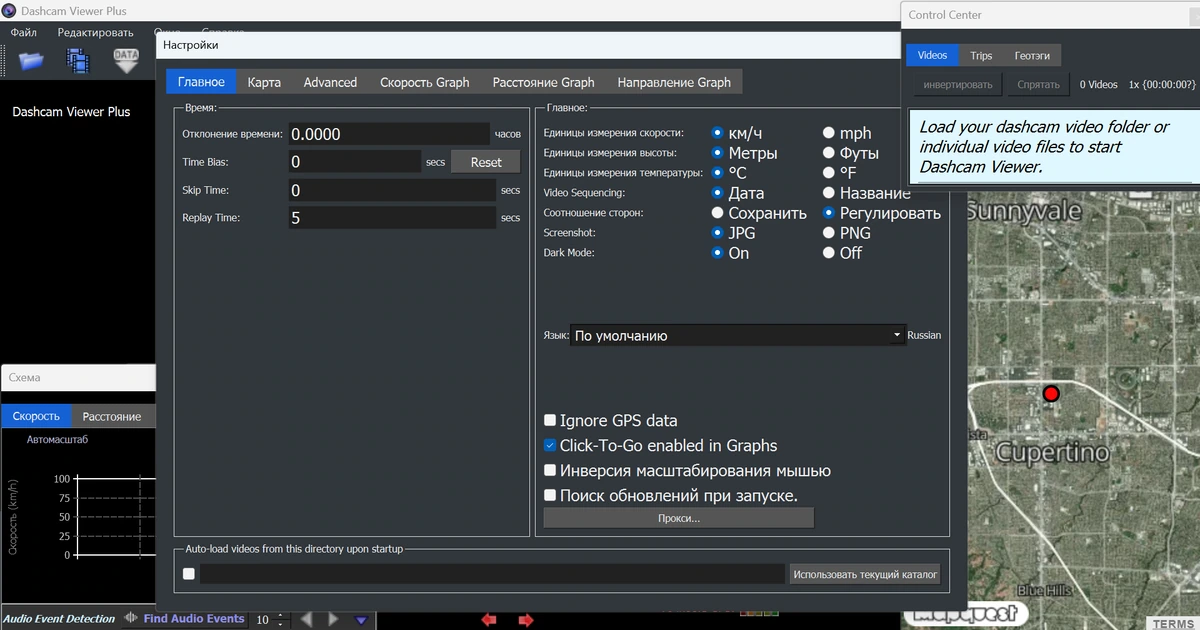Screen dimensions: 1200x630
Task: Select the Главное settings tab
Action: click(x=201, y=82)
